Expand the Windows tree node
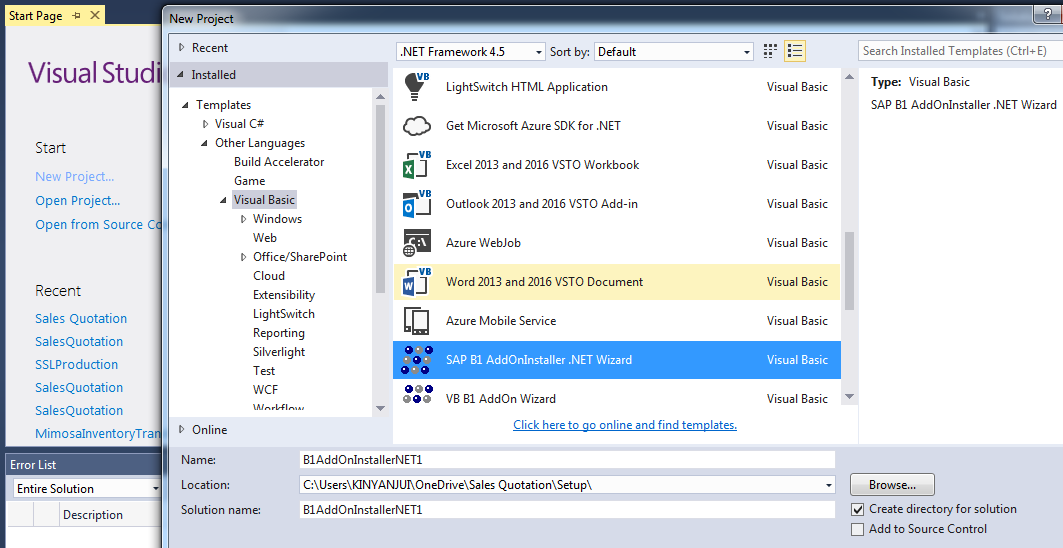The width and height of the screenshot is (1063, 548). 243,219
